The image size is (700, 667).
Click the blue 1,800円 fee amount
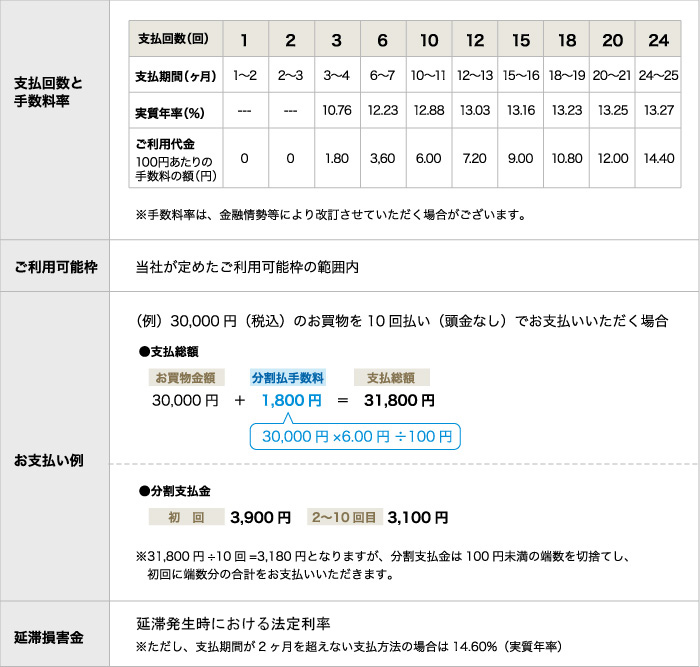coord(291,401)
